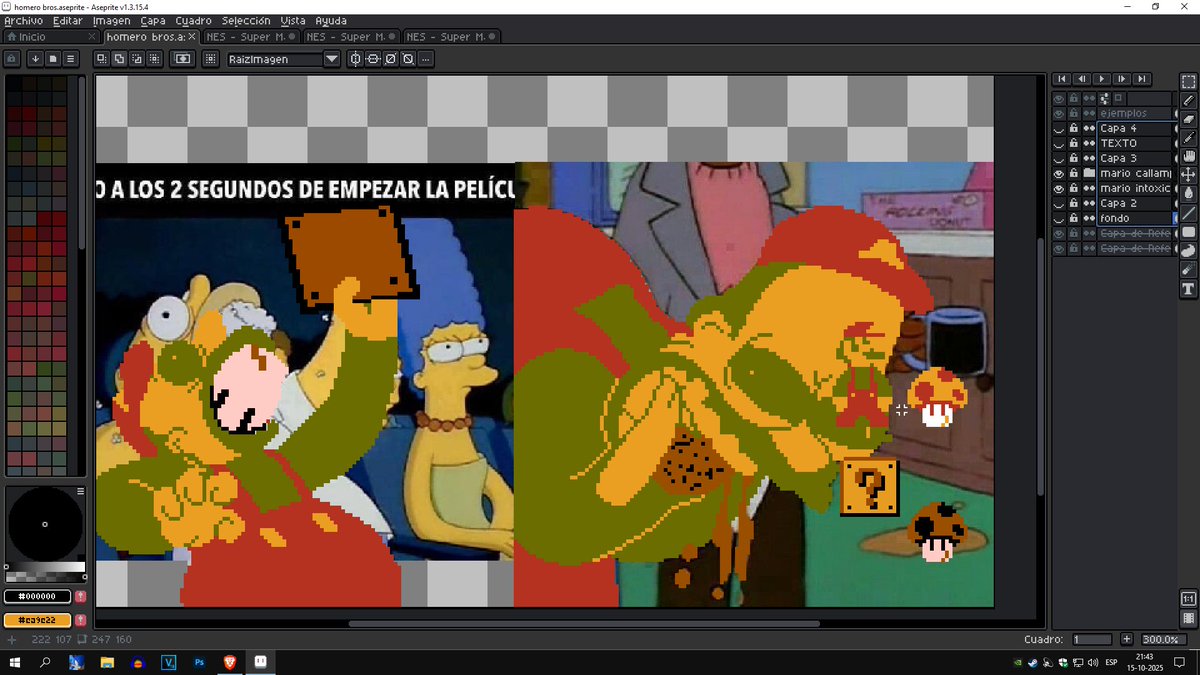
Task: Open Windows Start menu
Action: pos(14,662)
